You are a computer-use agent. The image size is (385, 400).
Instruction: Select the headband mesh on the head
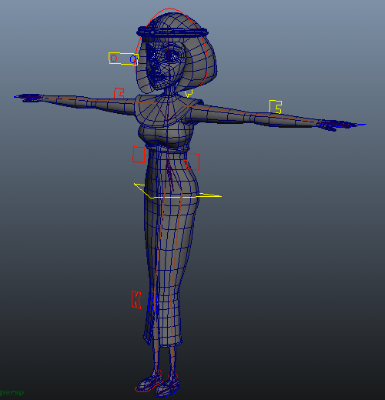point(172,32)
